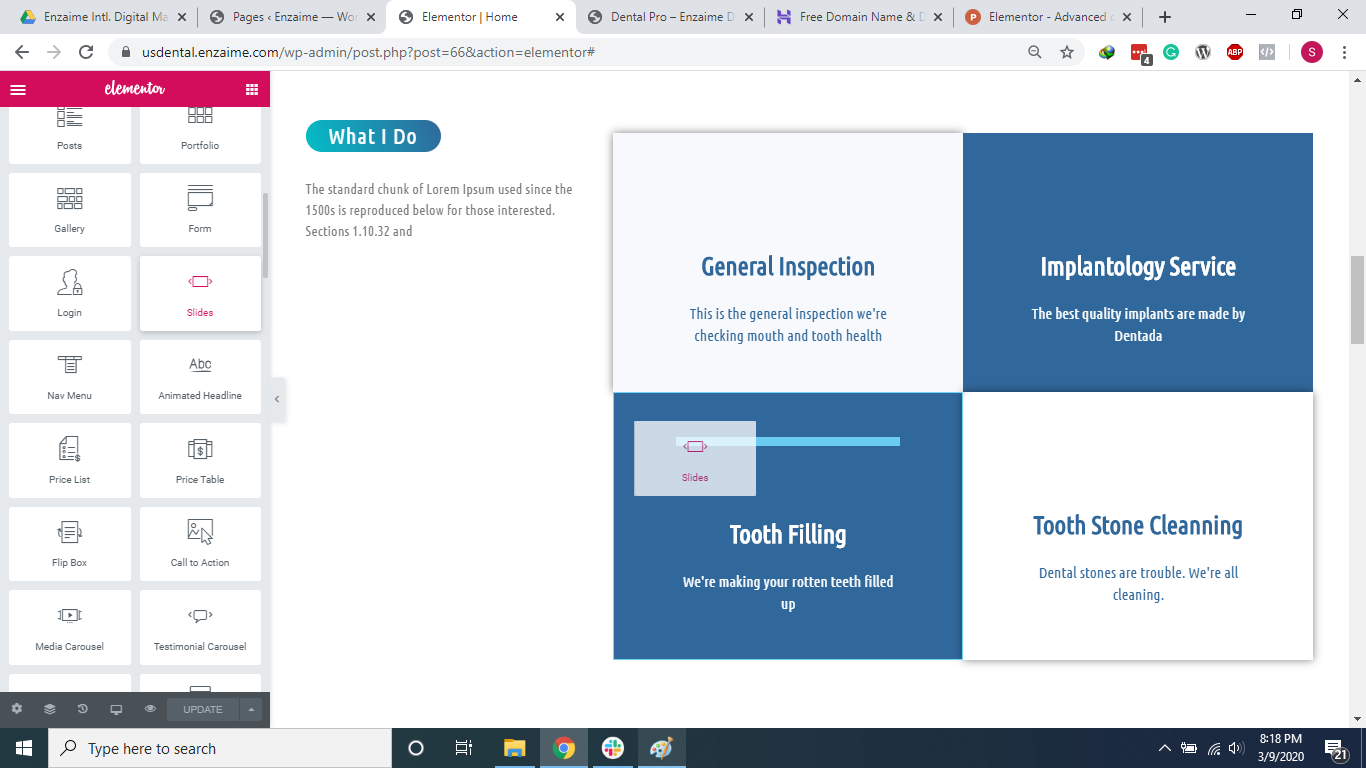Toggle the preview changes eye
The image size is (1366, 768).
point(149,708)
